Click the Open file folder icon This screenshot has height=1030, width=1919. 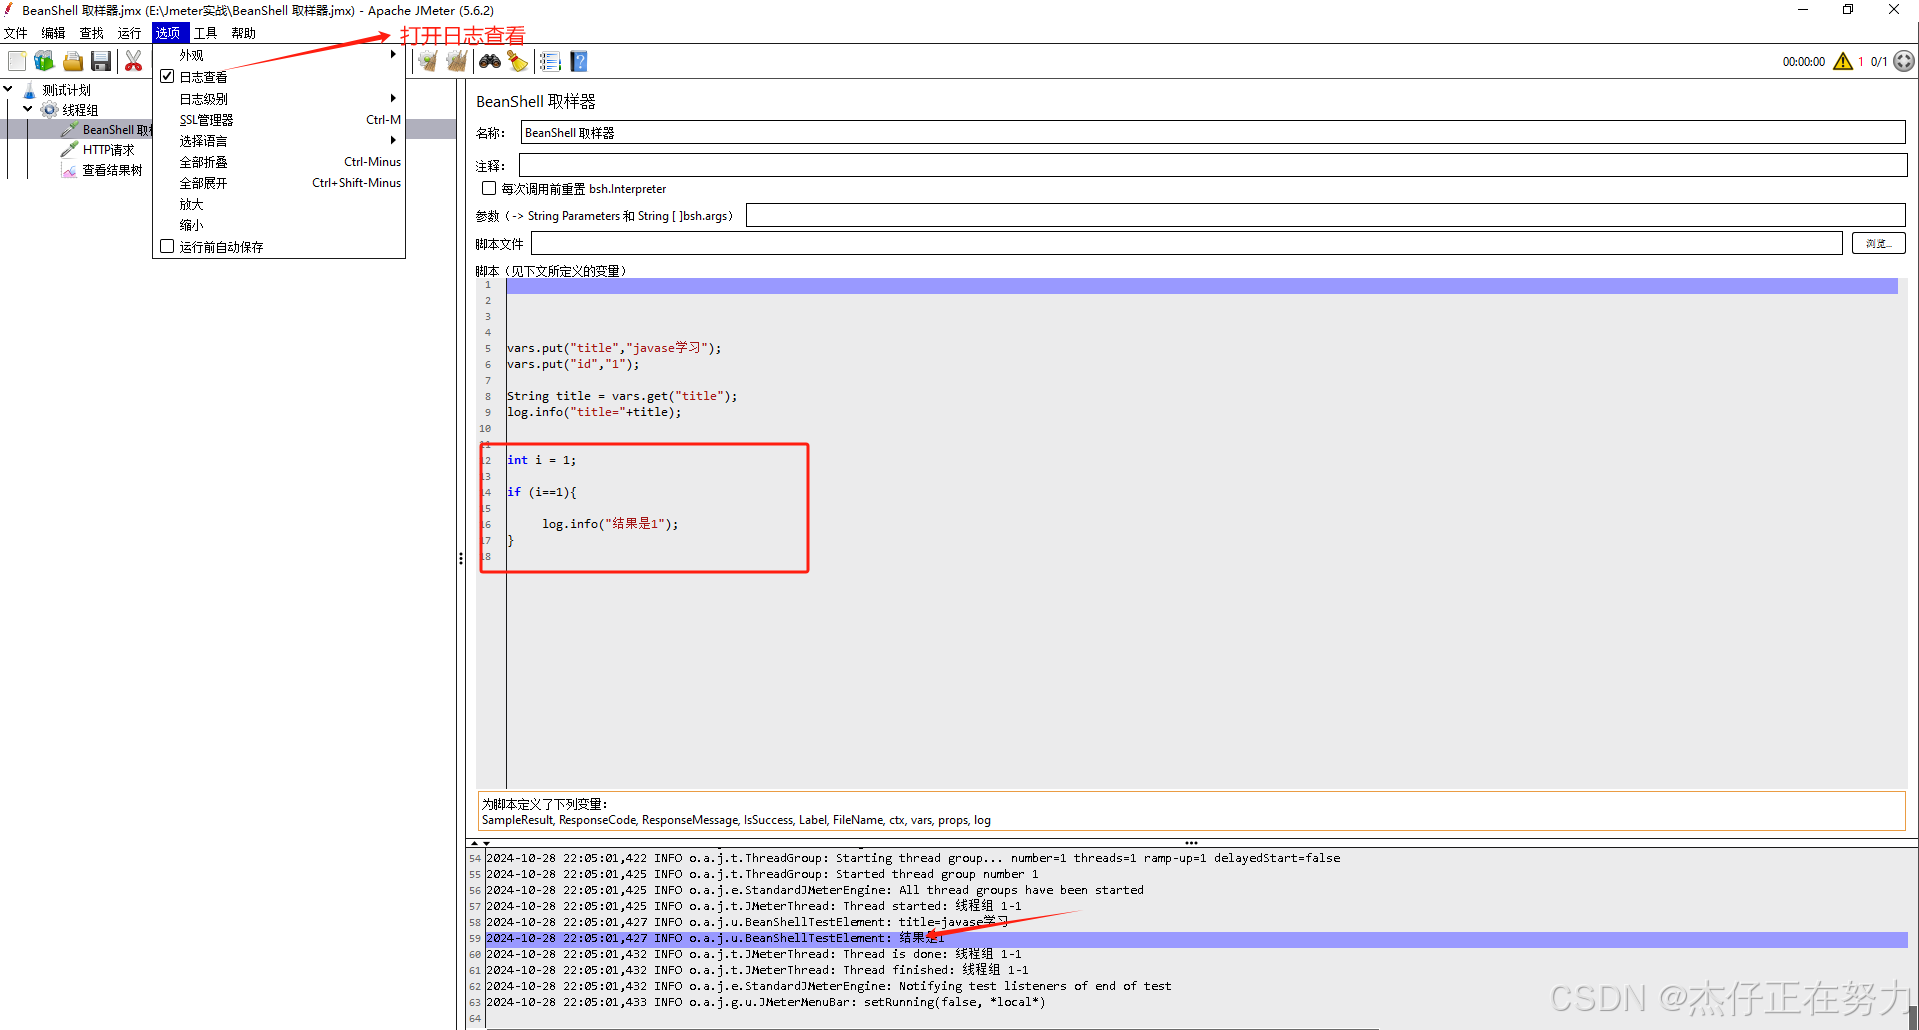coord(73,62)
